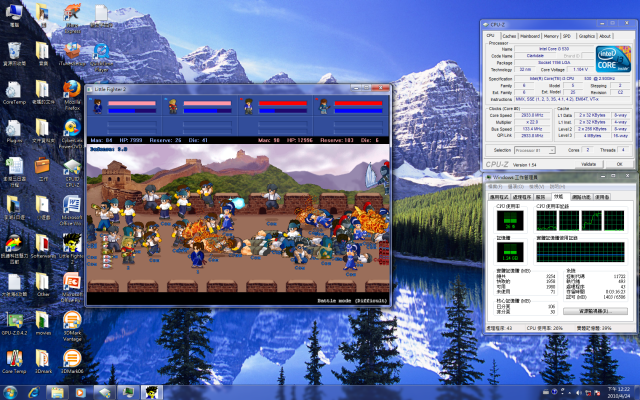This screenshot has width=640, height=400.
Task: Click the volume speaker tray icon
Action: coord(579,393)
